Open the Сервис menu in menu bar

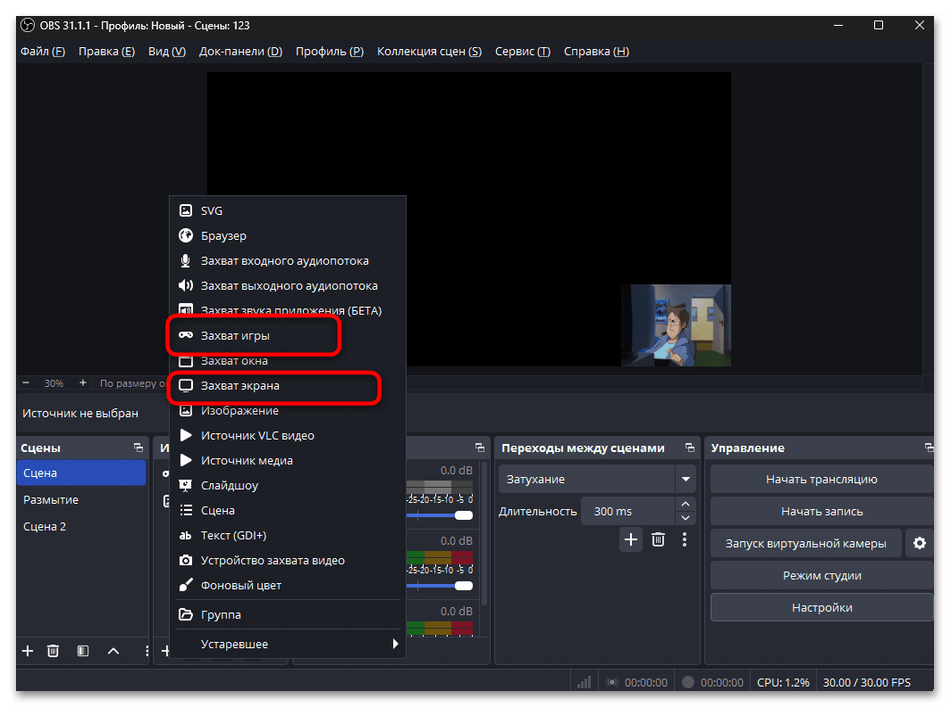pos(522,51)
